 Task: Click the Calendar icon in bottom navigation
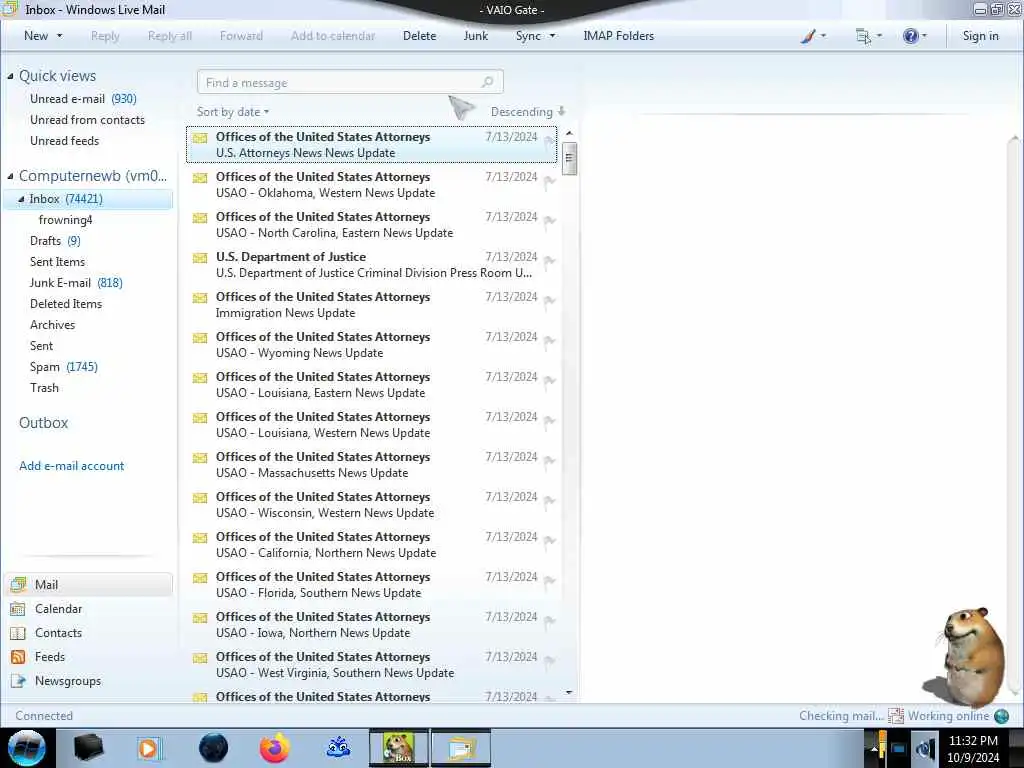[x=18, y=609]
